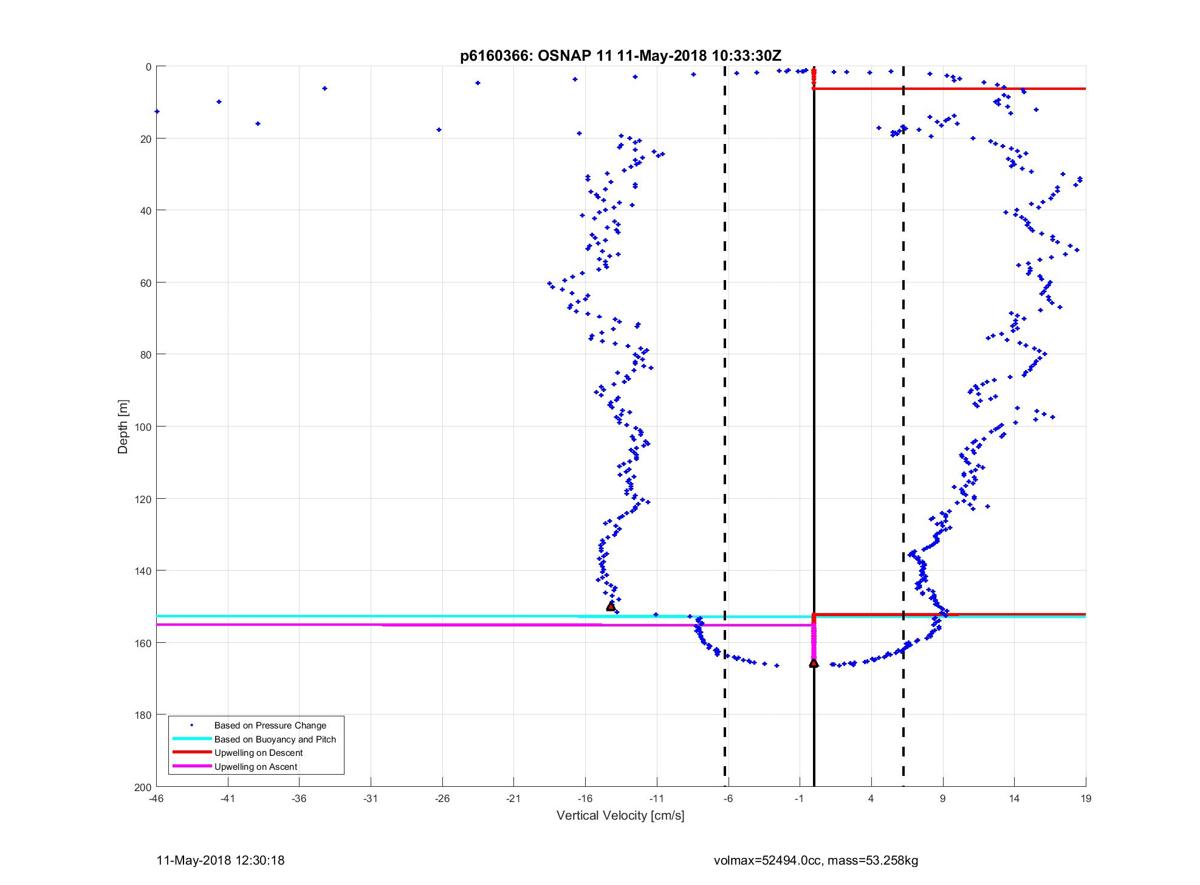Click the x-axis tick label '4'
The height and width of the screenshot is (885, 1200).
coord(871,798)
